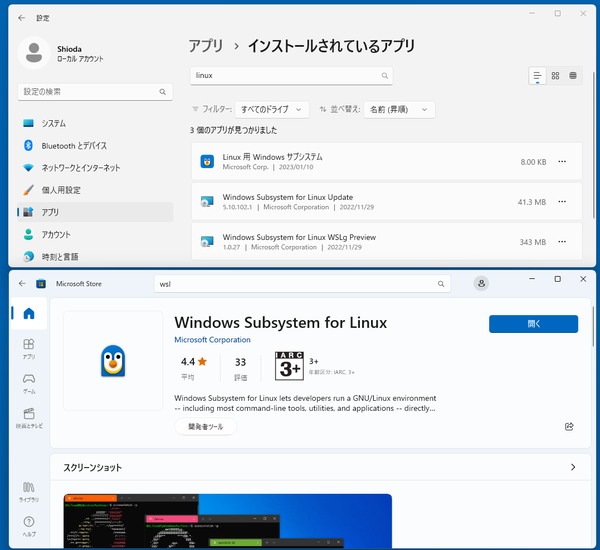Screen dimensions: 600x550
Task: Click the 8.00 KB size value
Action: pyautogui.click(x=533, y=162)
